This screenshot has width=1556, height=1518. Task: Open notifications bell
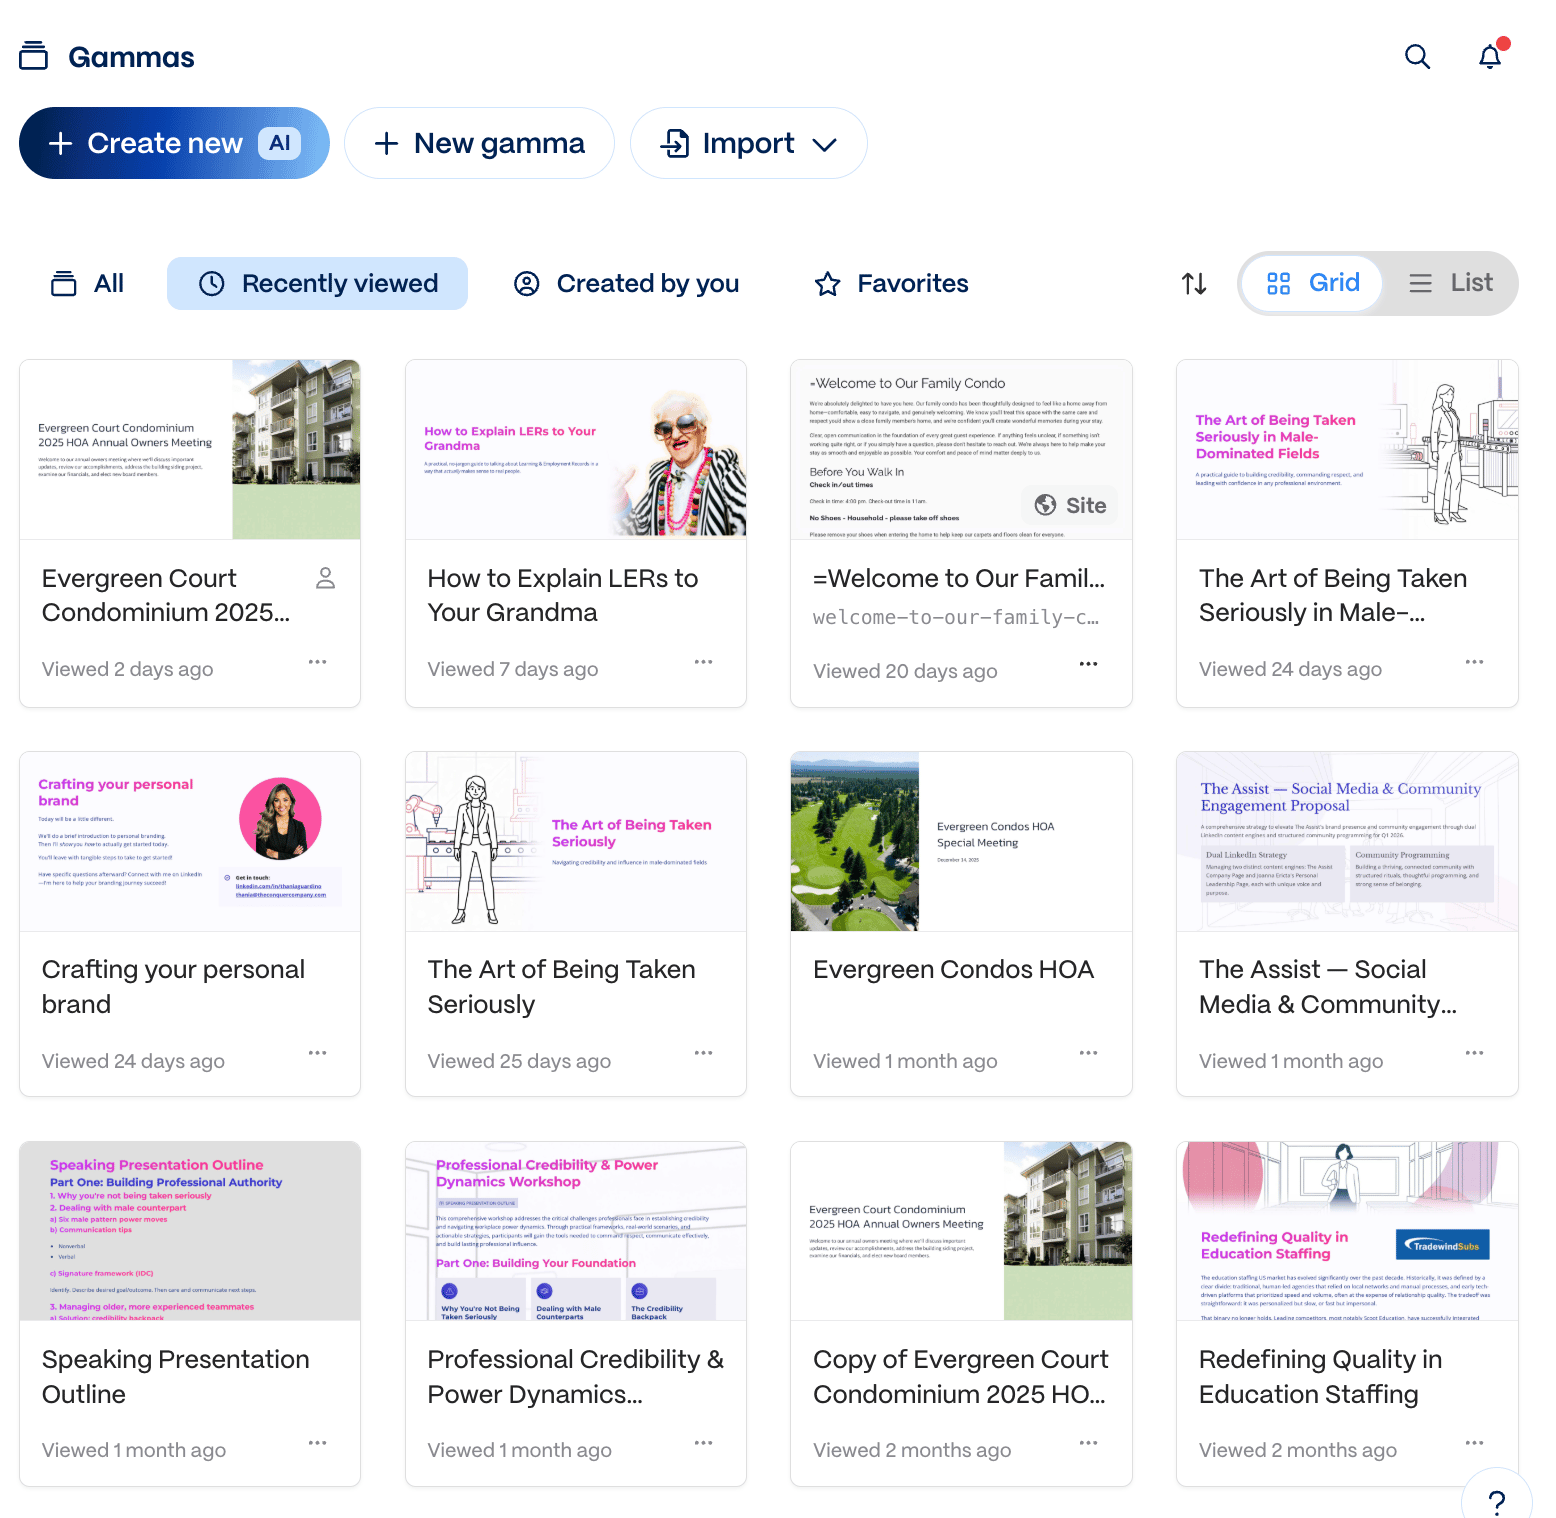point(1490,57)
